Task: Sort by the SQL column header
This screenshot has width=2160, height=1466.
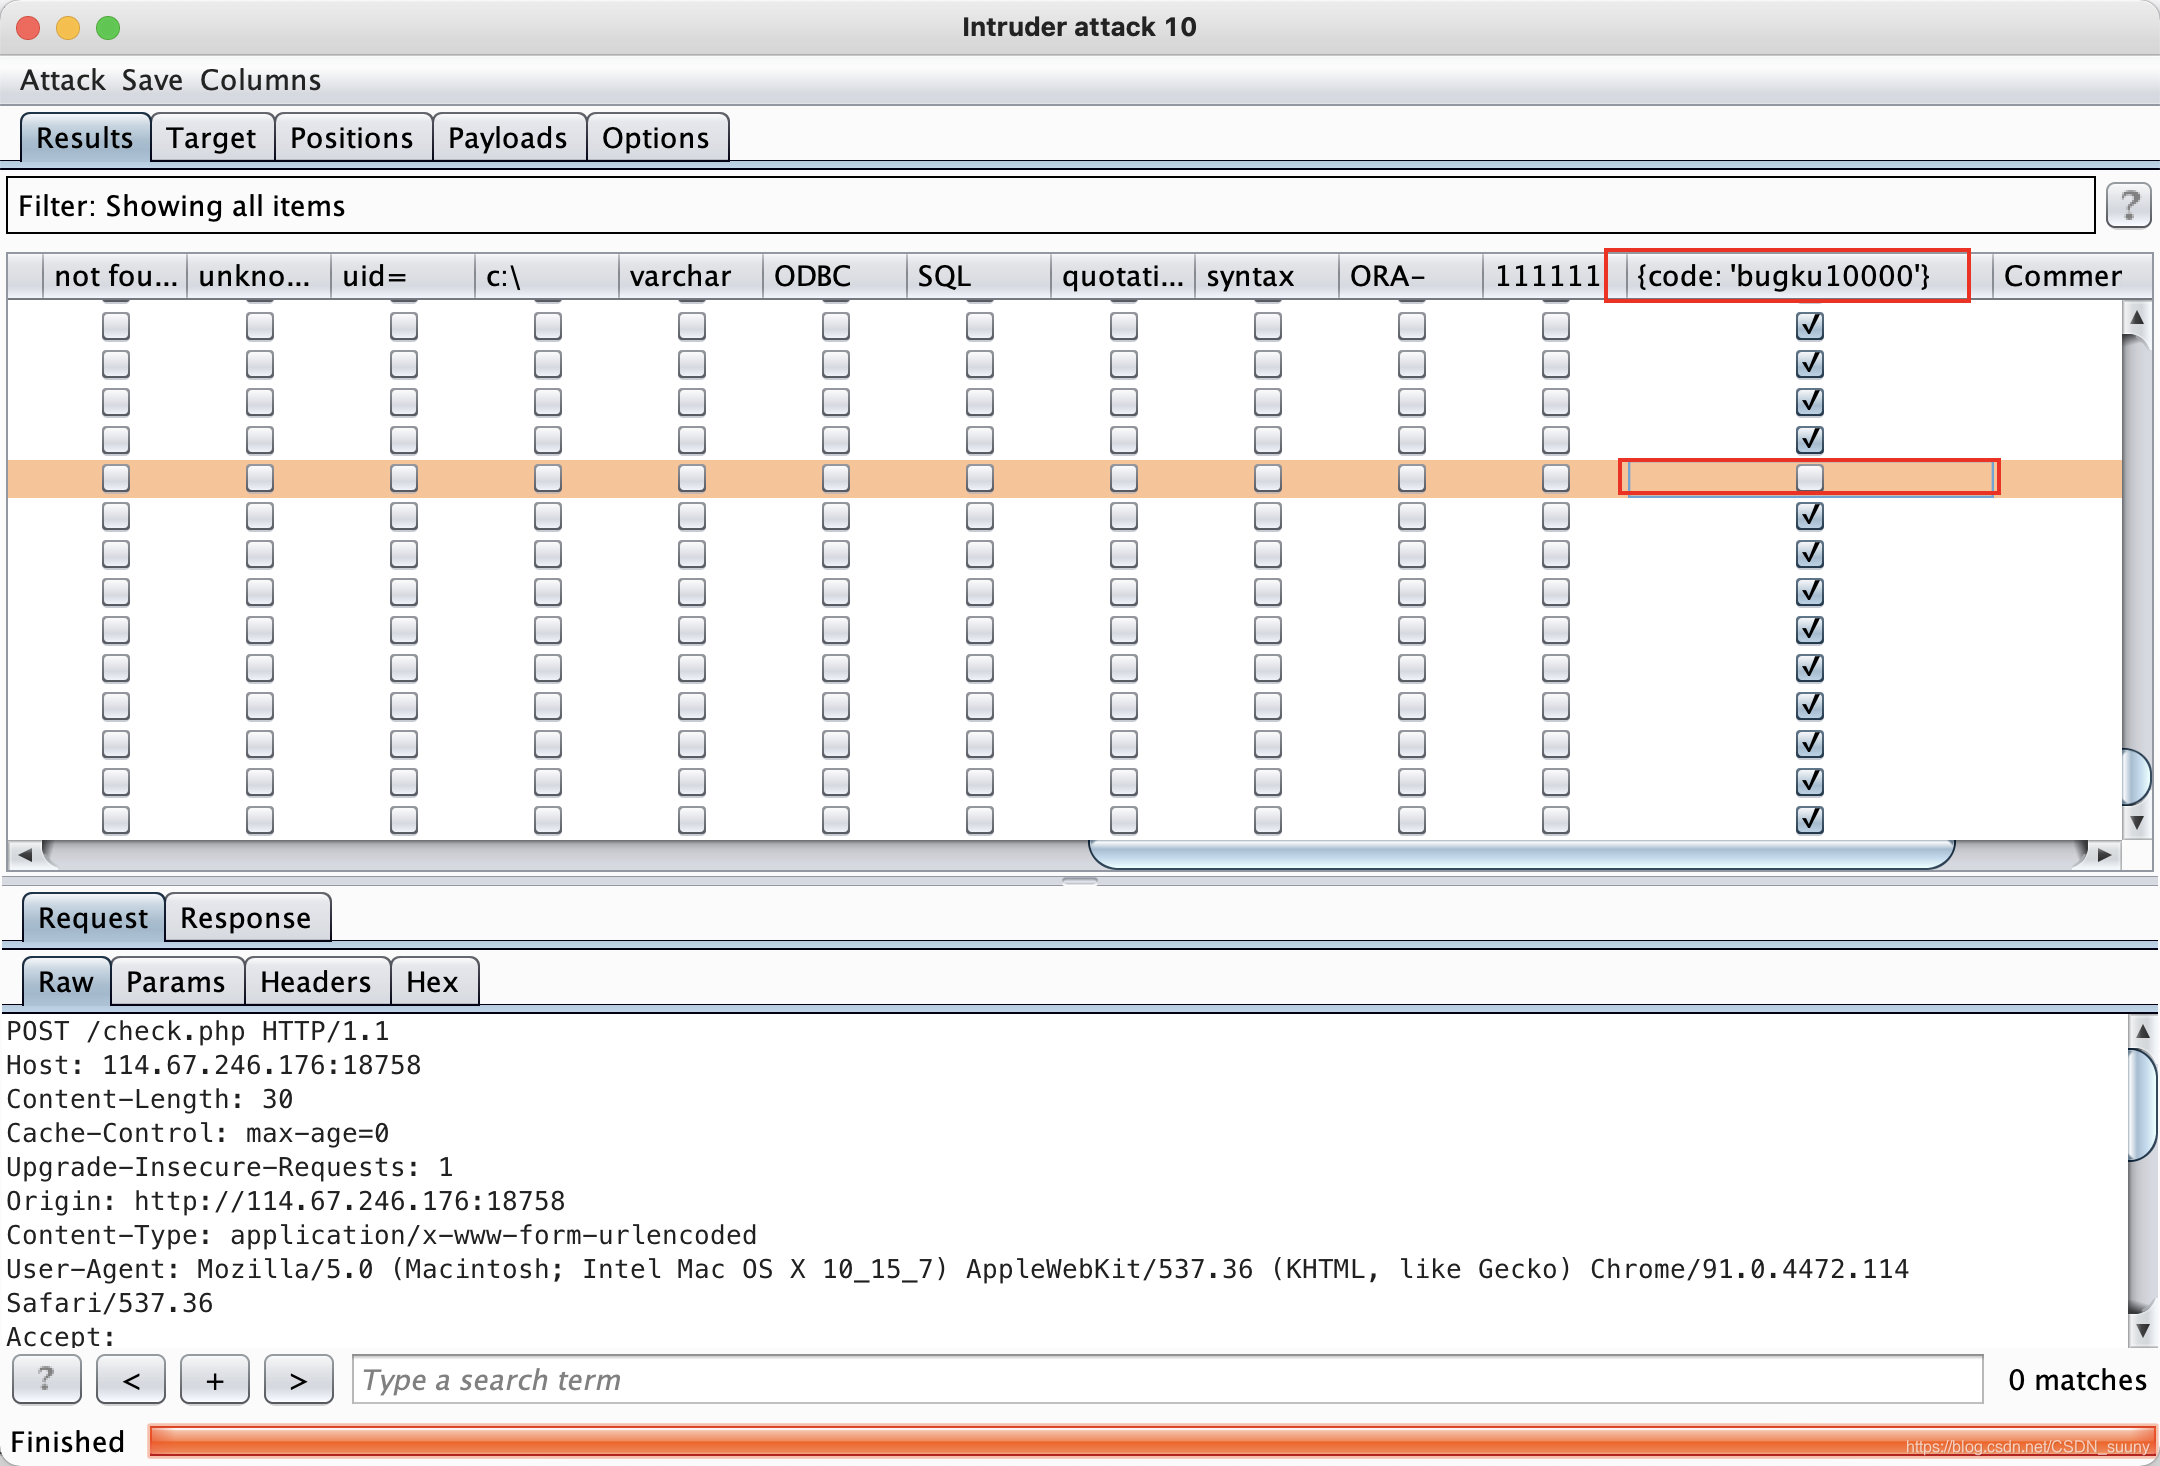Action: (x=978, y=276)
